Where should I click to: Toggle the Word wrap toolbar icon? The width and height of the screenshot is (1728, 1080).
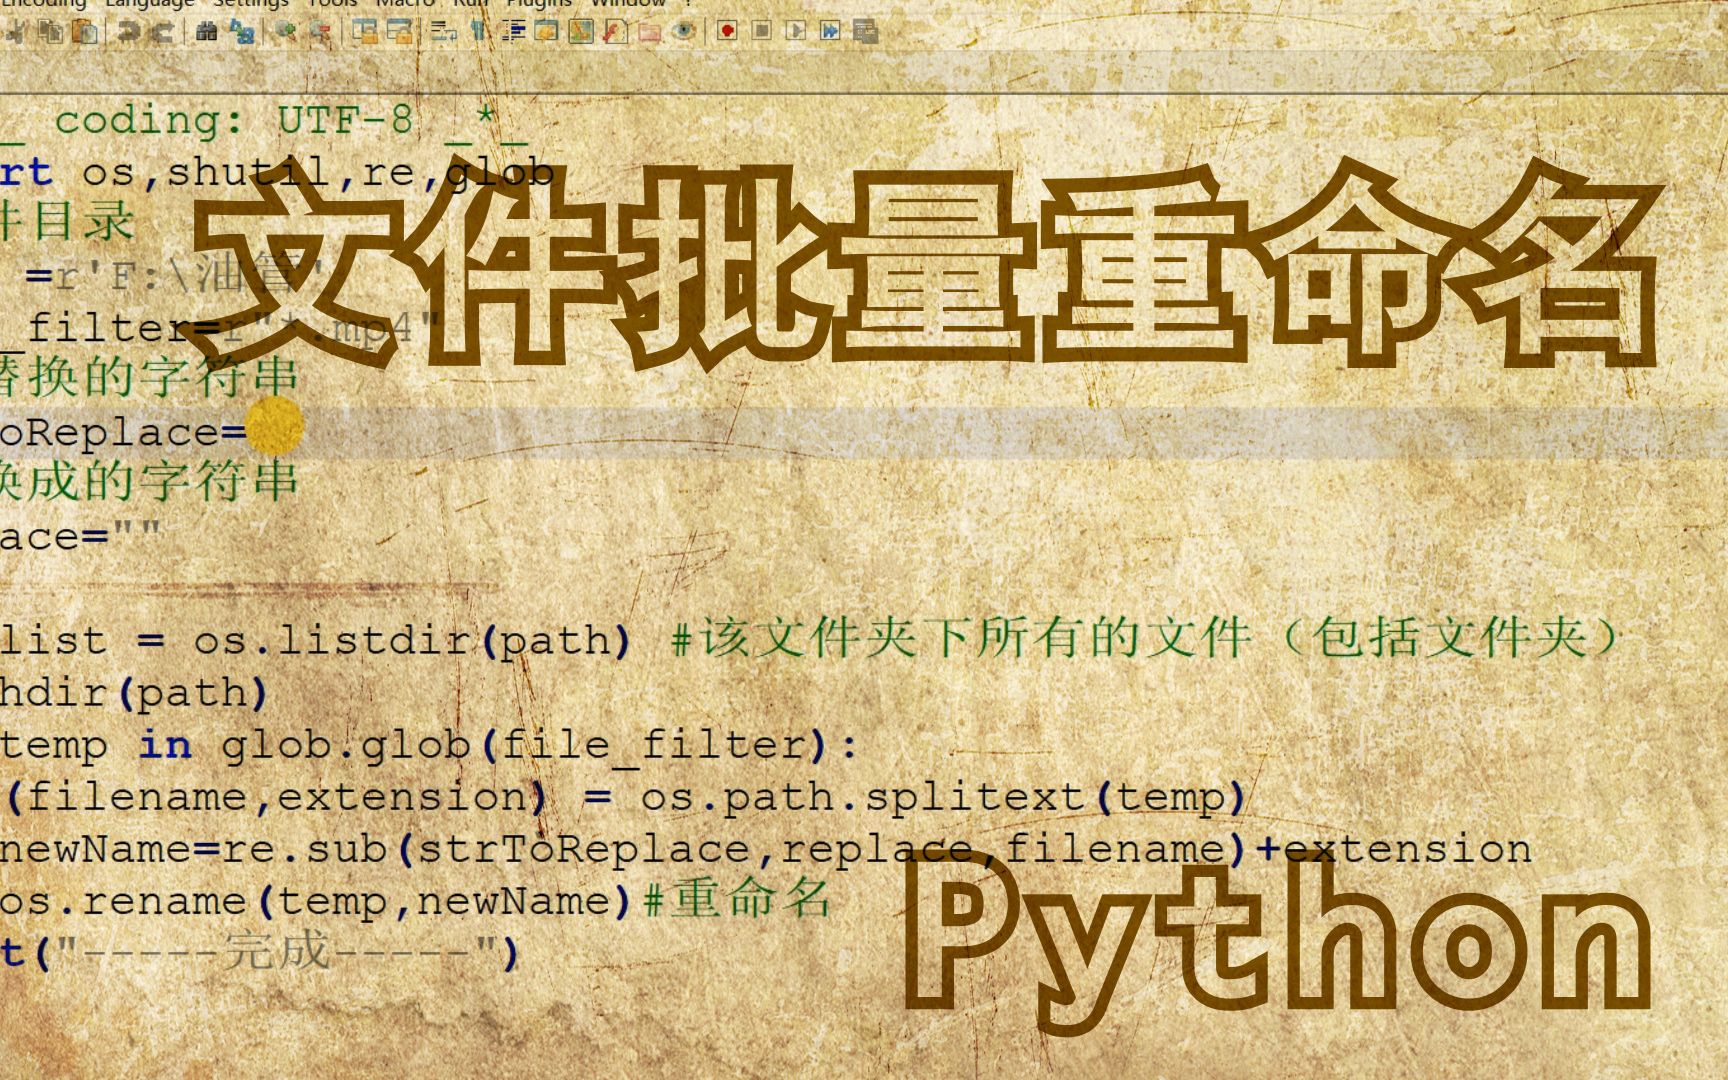pyautogui.click(x=444, y=32)
